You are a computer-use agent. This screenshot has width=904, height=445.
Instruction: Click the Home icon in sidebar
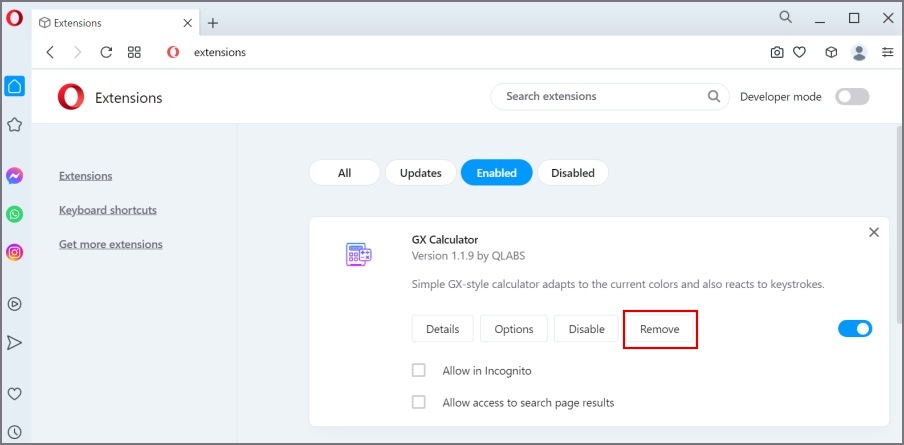14,86
